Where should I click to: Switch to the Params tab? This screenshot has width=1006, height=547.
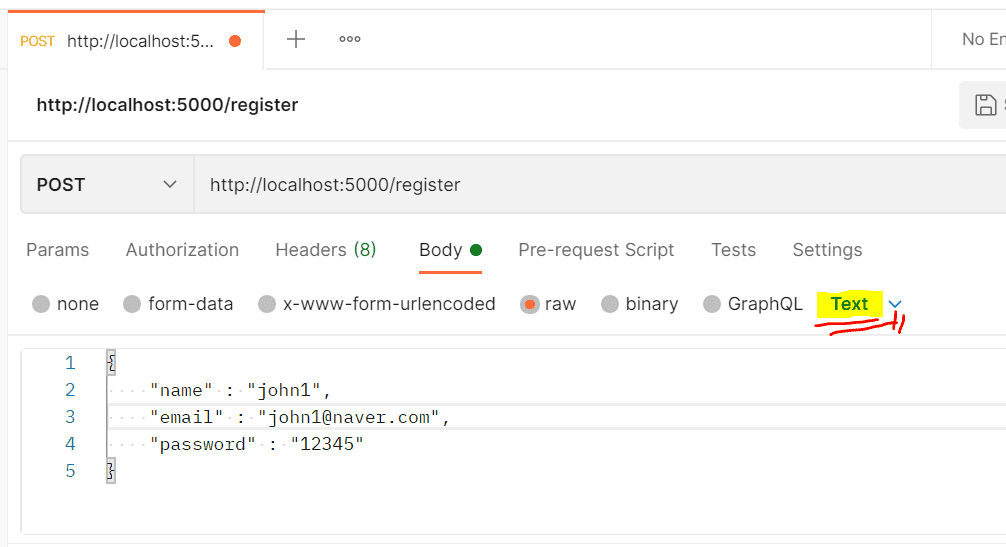(58, 249)
